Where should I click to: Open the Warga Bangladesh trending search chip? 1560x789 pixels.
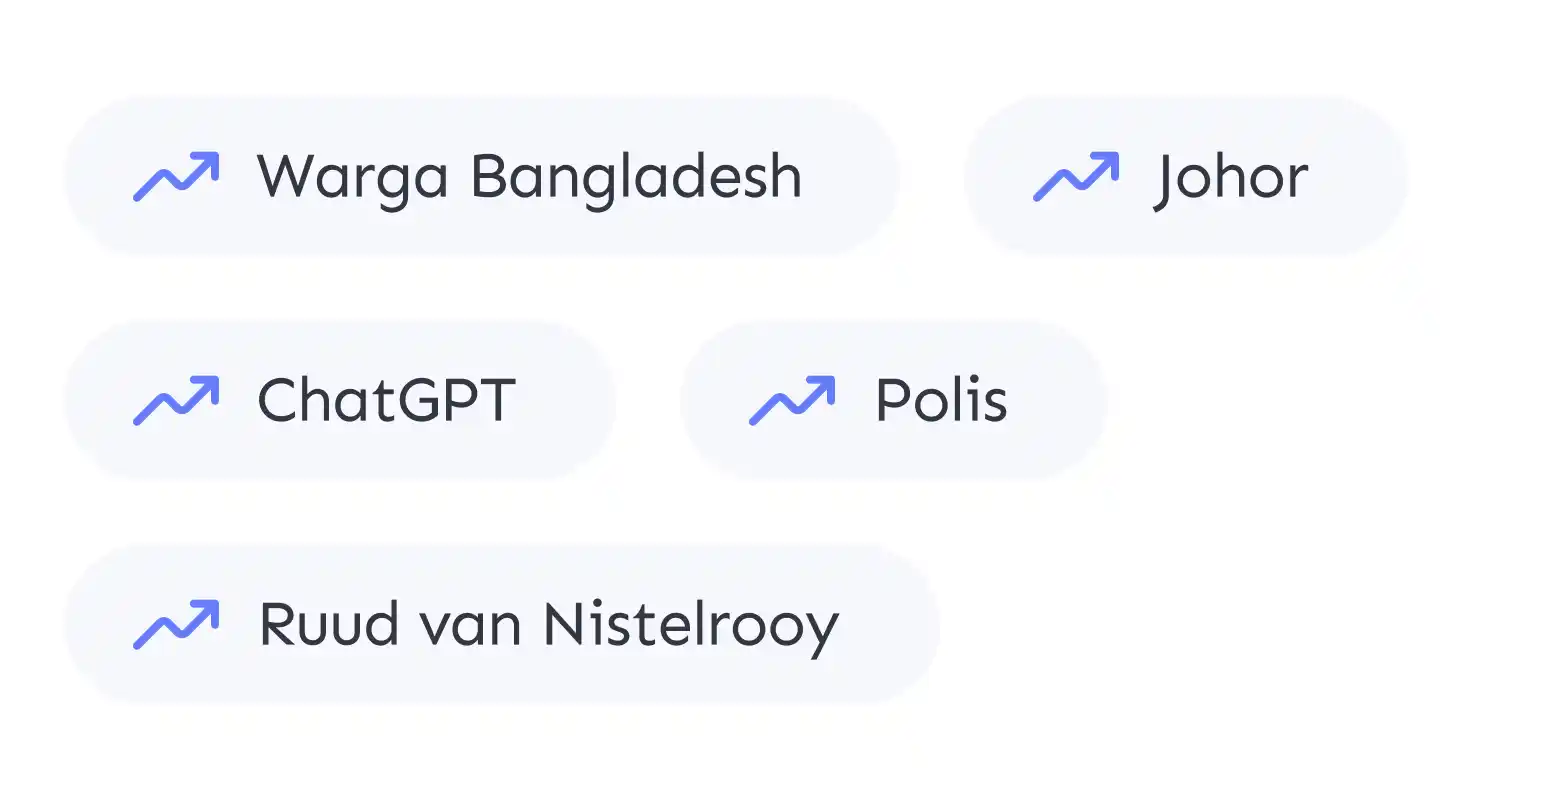point(482,177)
